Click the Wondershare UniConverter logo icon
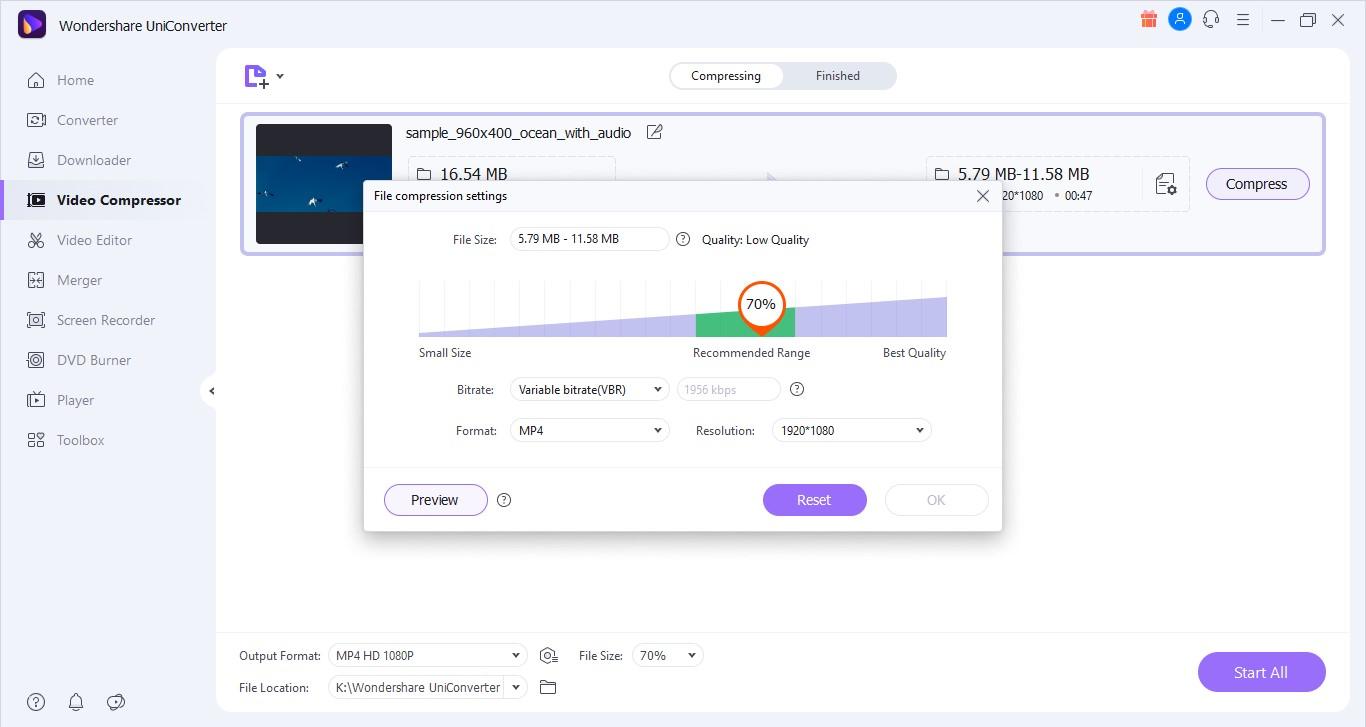1366x727 pixels. coord(32,25)
